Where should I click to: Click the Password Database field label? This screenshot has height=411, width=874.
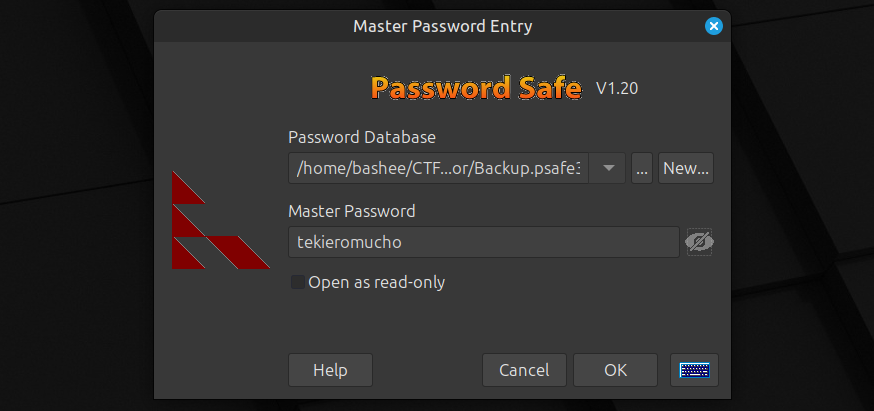pos(362,137)
